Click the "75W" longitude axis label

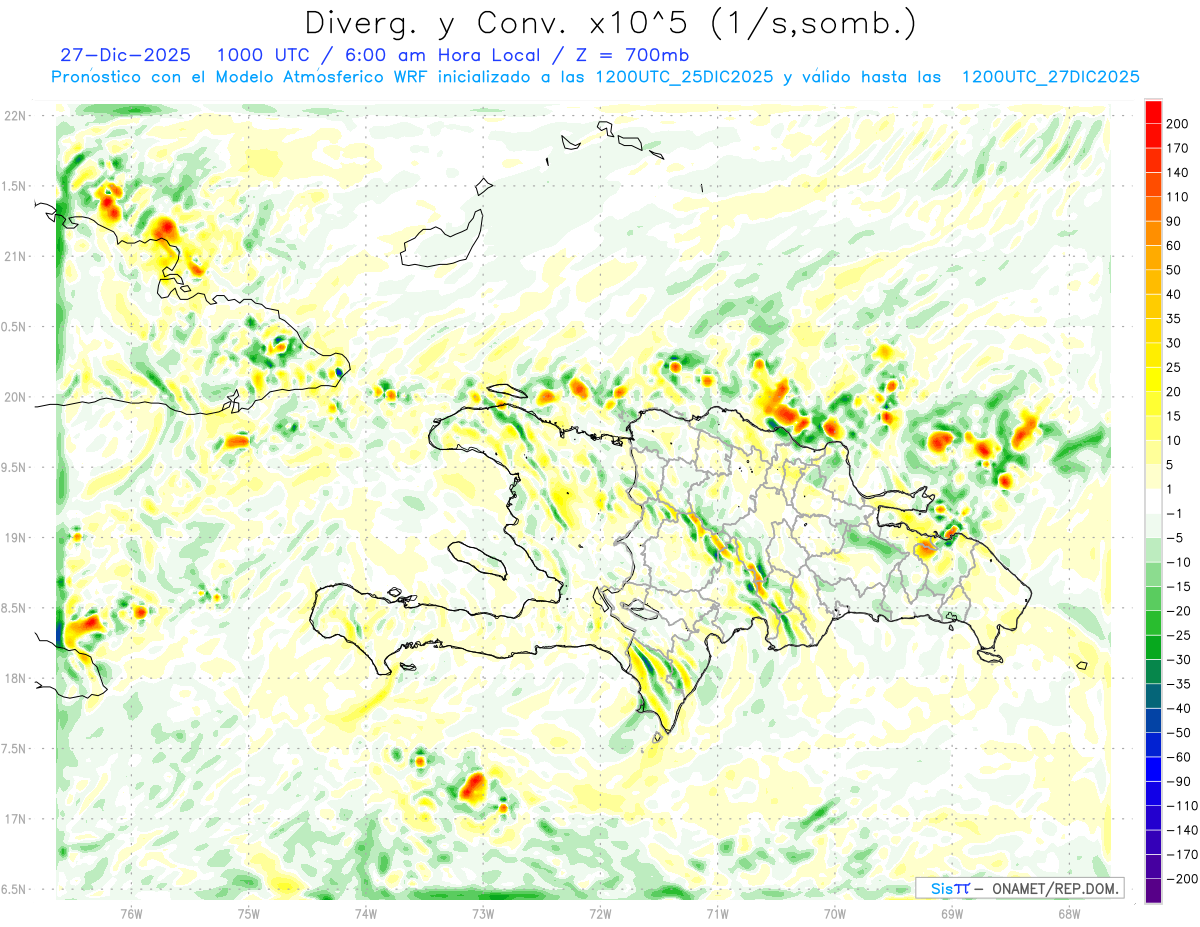pyautogui.click(x=248, y=915)
